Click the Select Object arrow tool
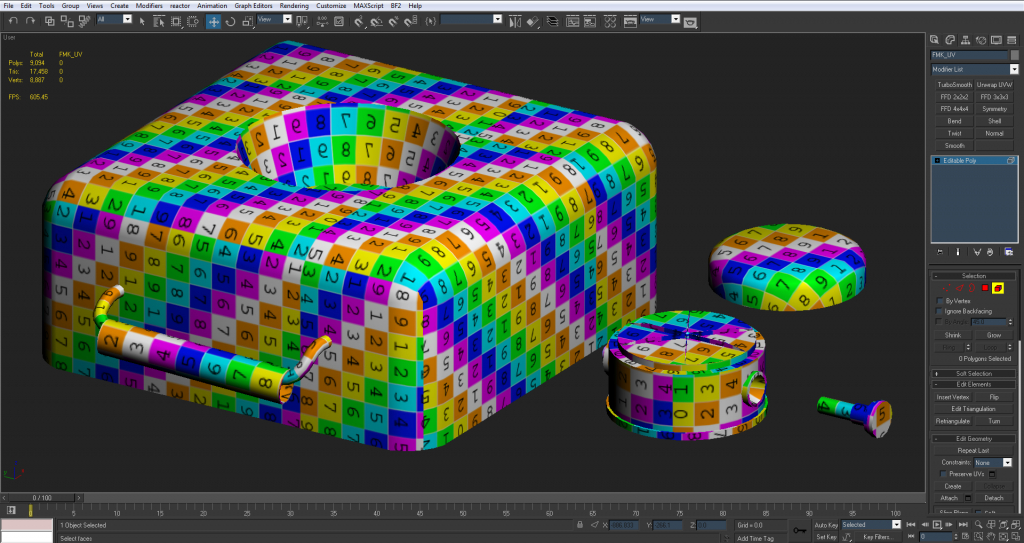Viewport: 1024px width, 543px height. tap(144, 20)
